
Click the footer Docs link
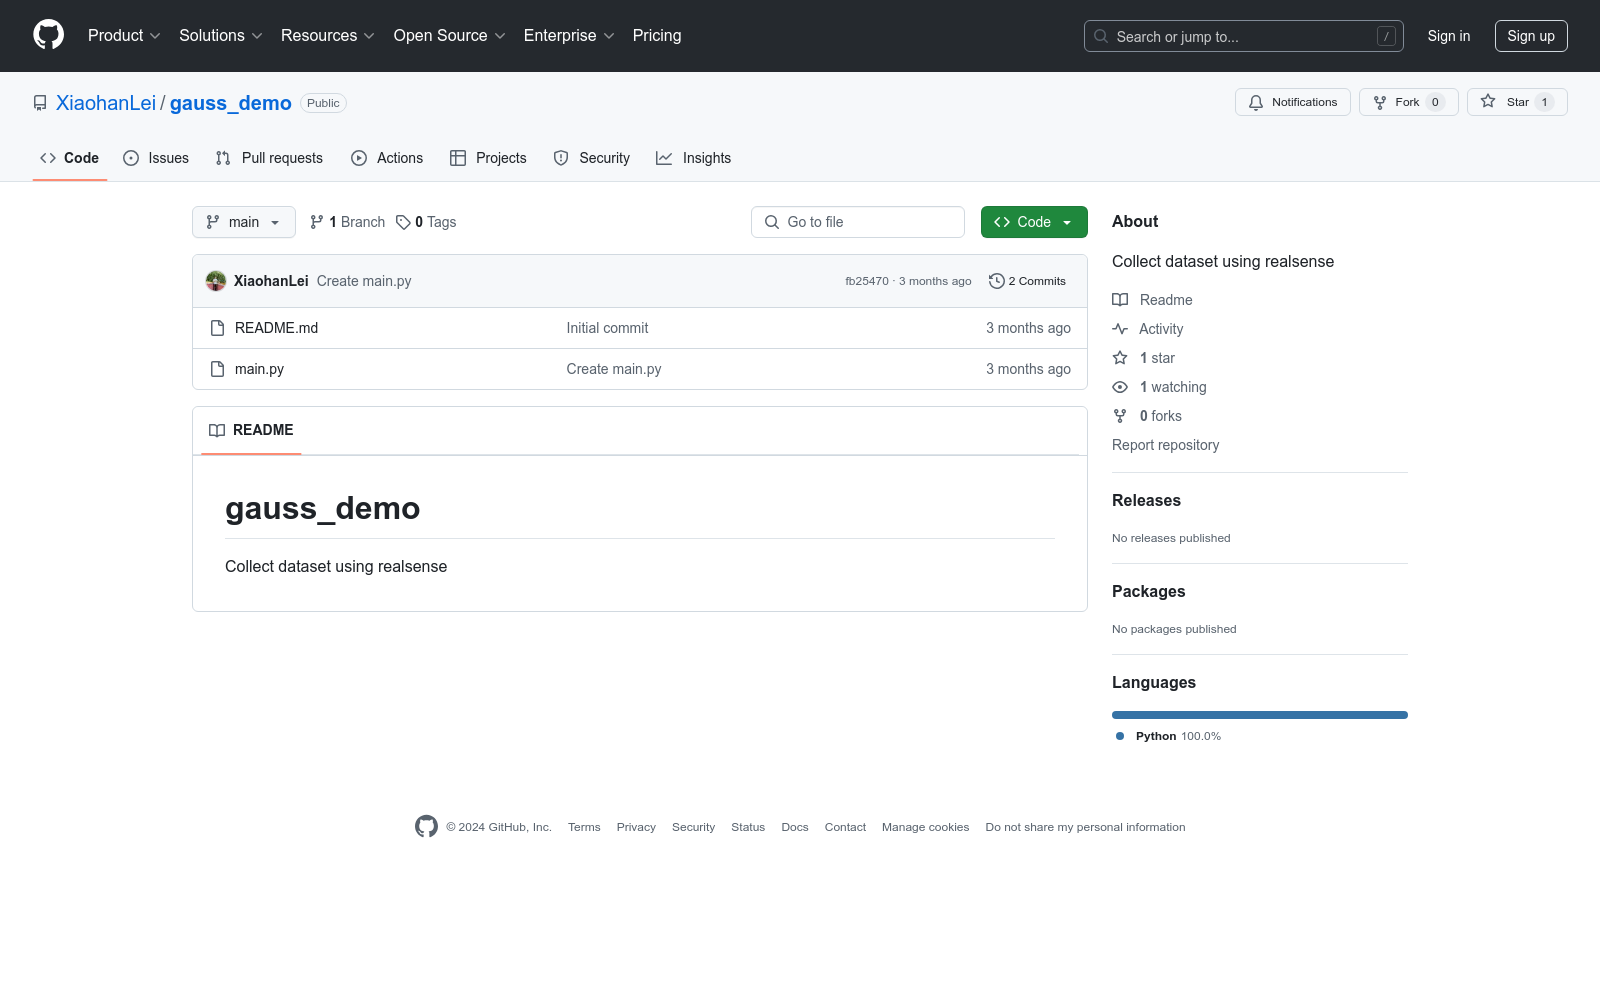tap(795, 827)
